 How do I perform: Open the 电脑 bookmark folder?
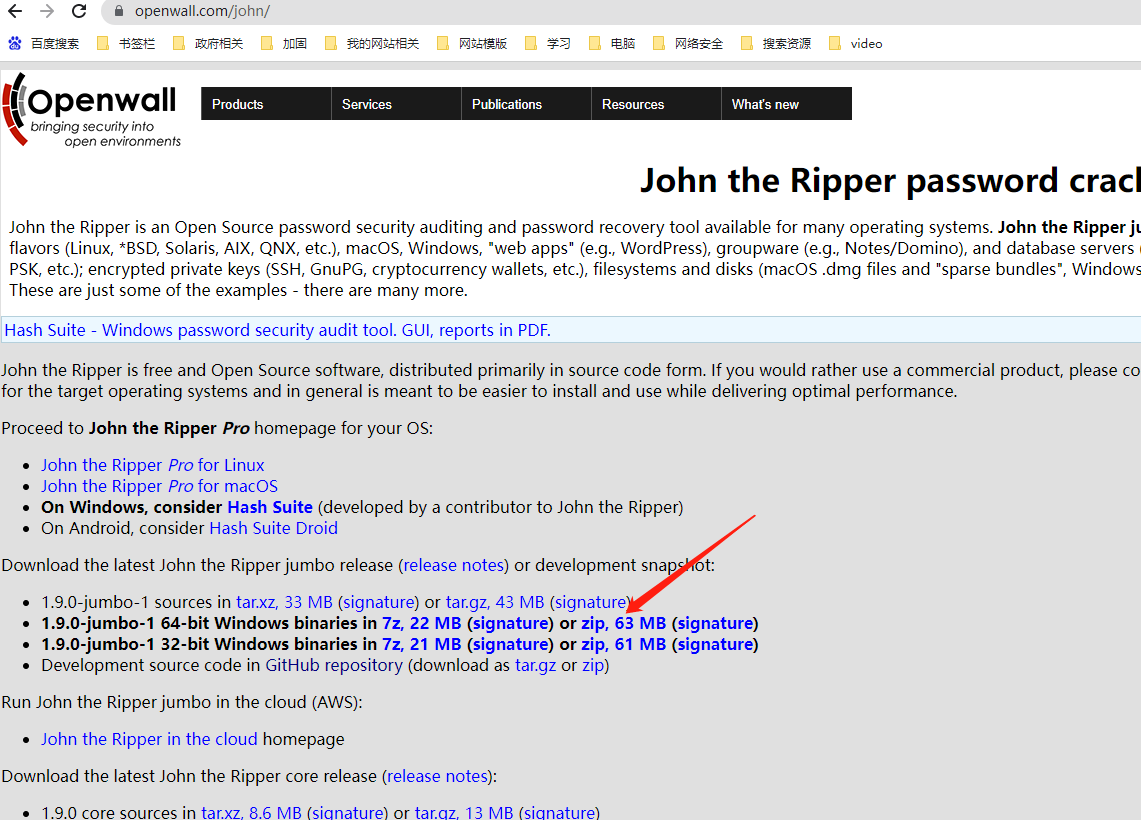click(x=612, y=44)
